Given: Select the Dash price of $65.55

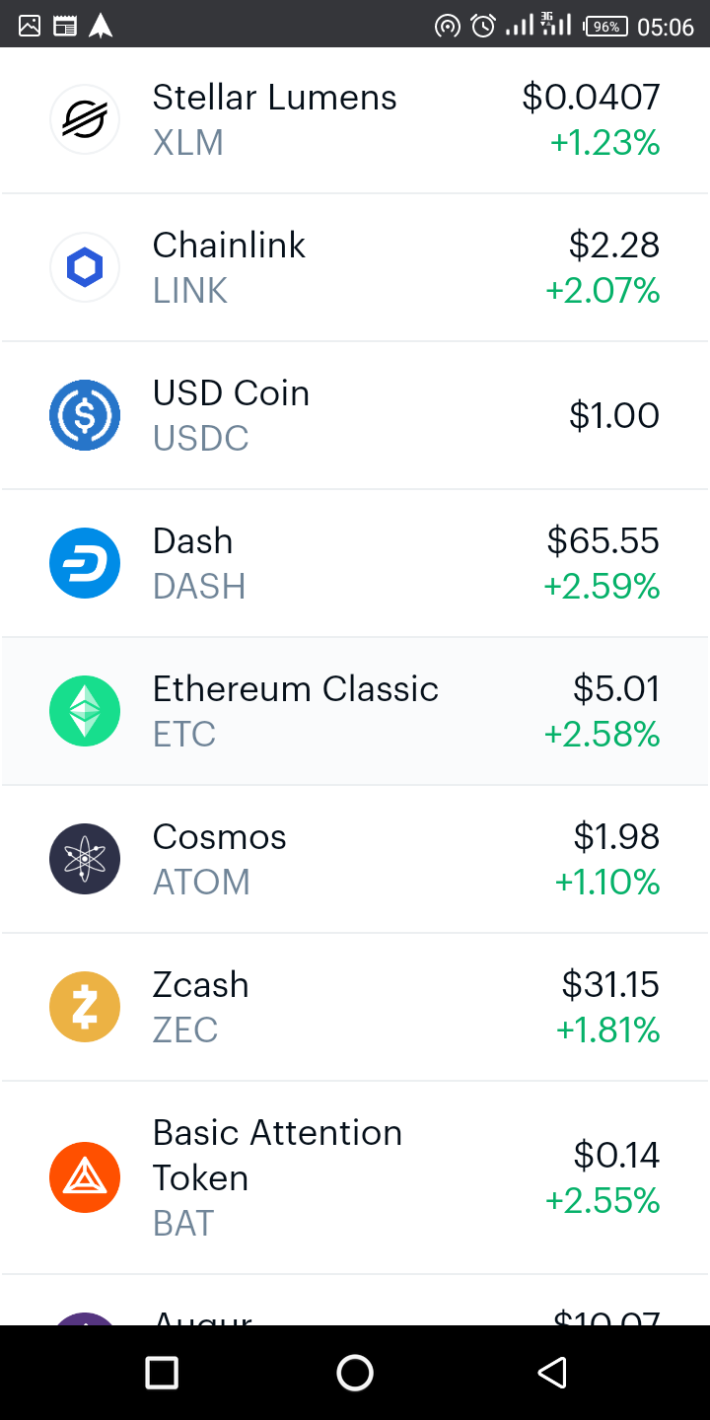Looking at the screenshot, I should (x=603, y=541).
